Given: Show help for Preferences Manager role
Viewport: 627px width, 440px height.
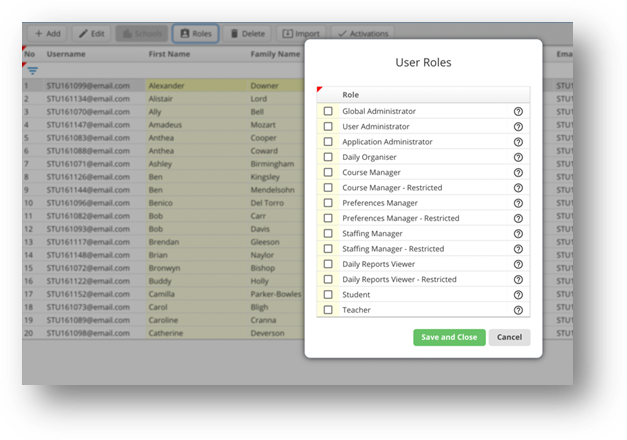Looking at the screenshot, I should click(518, 203).
